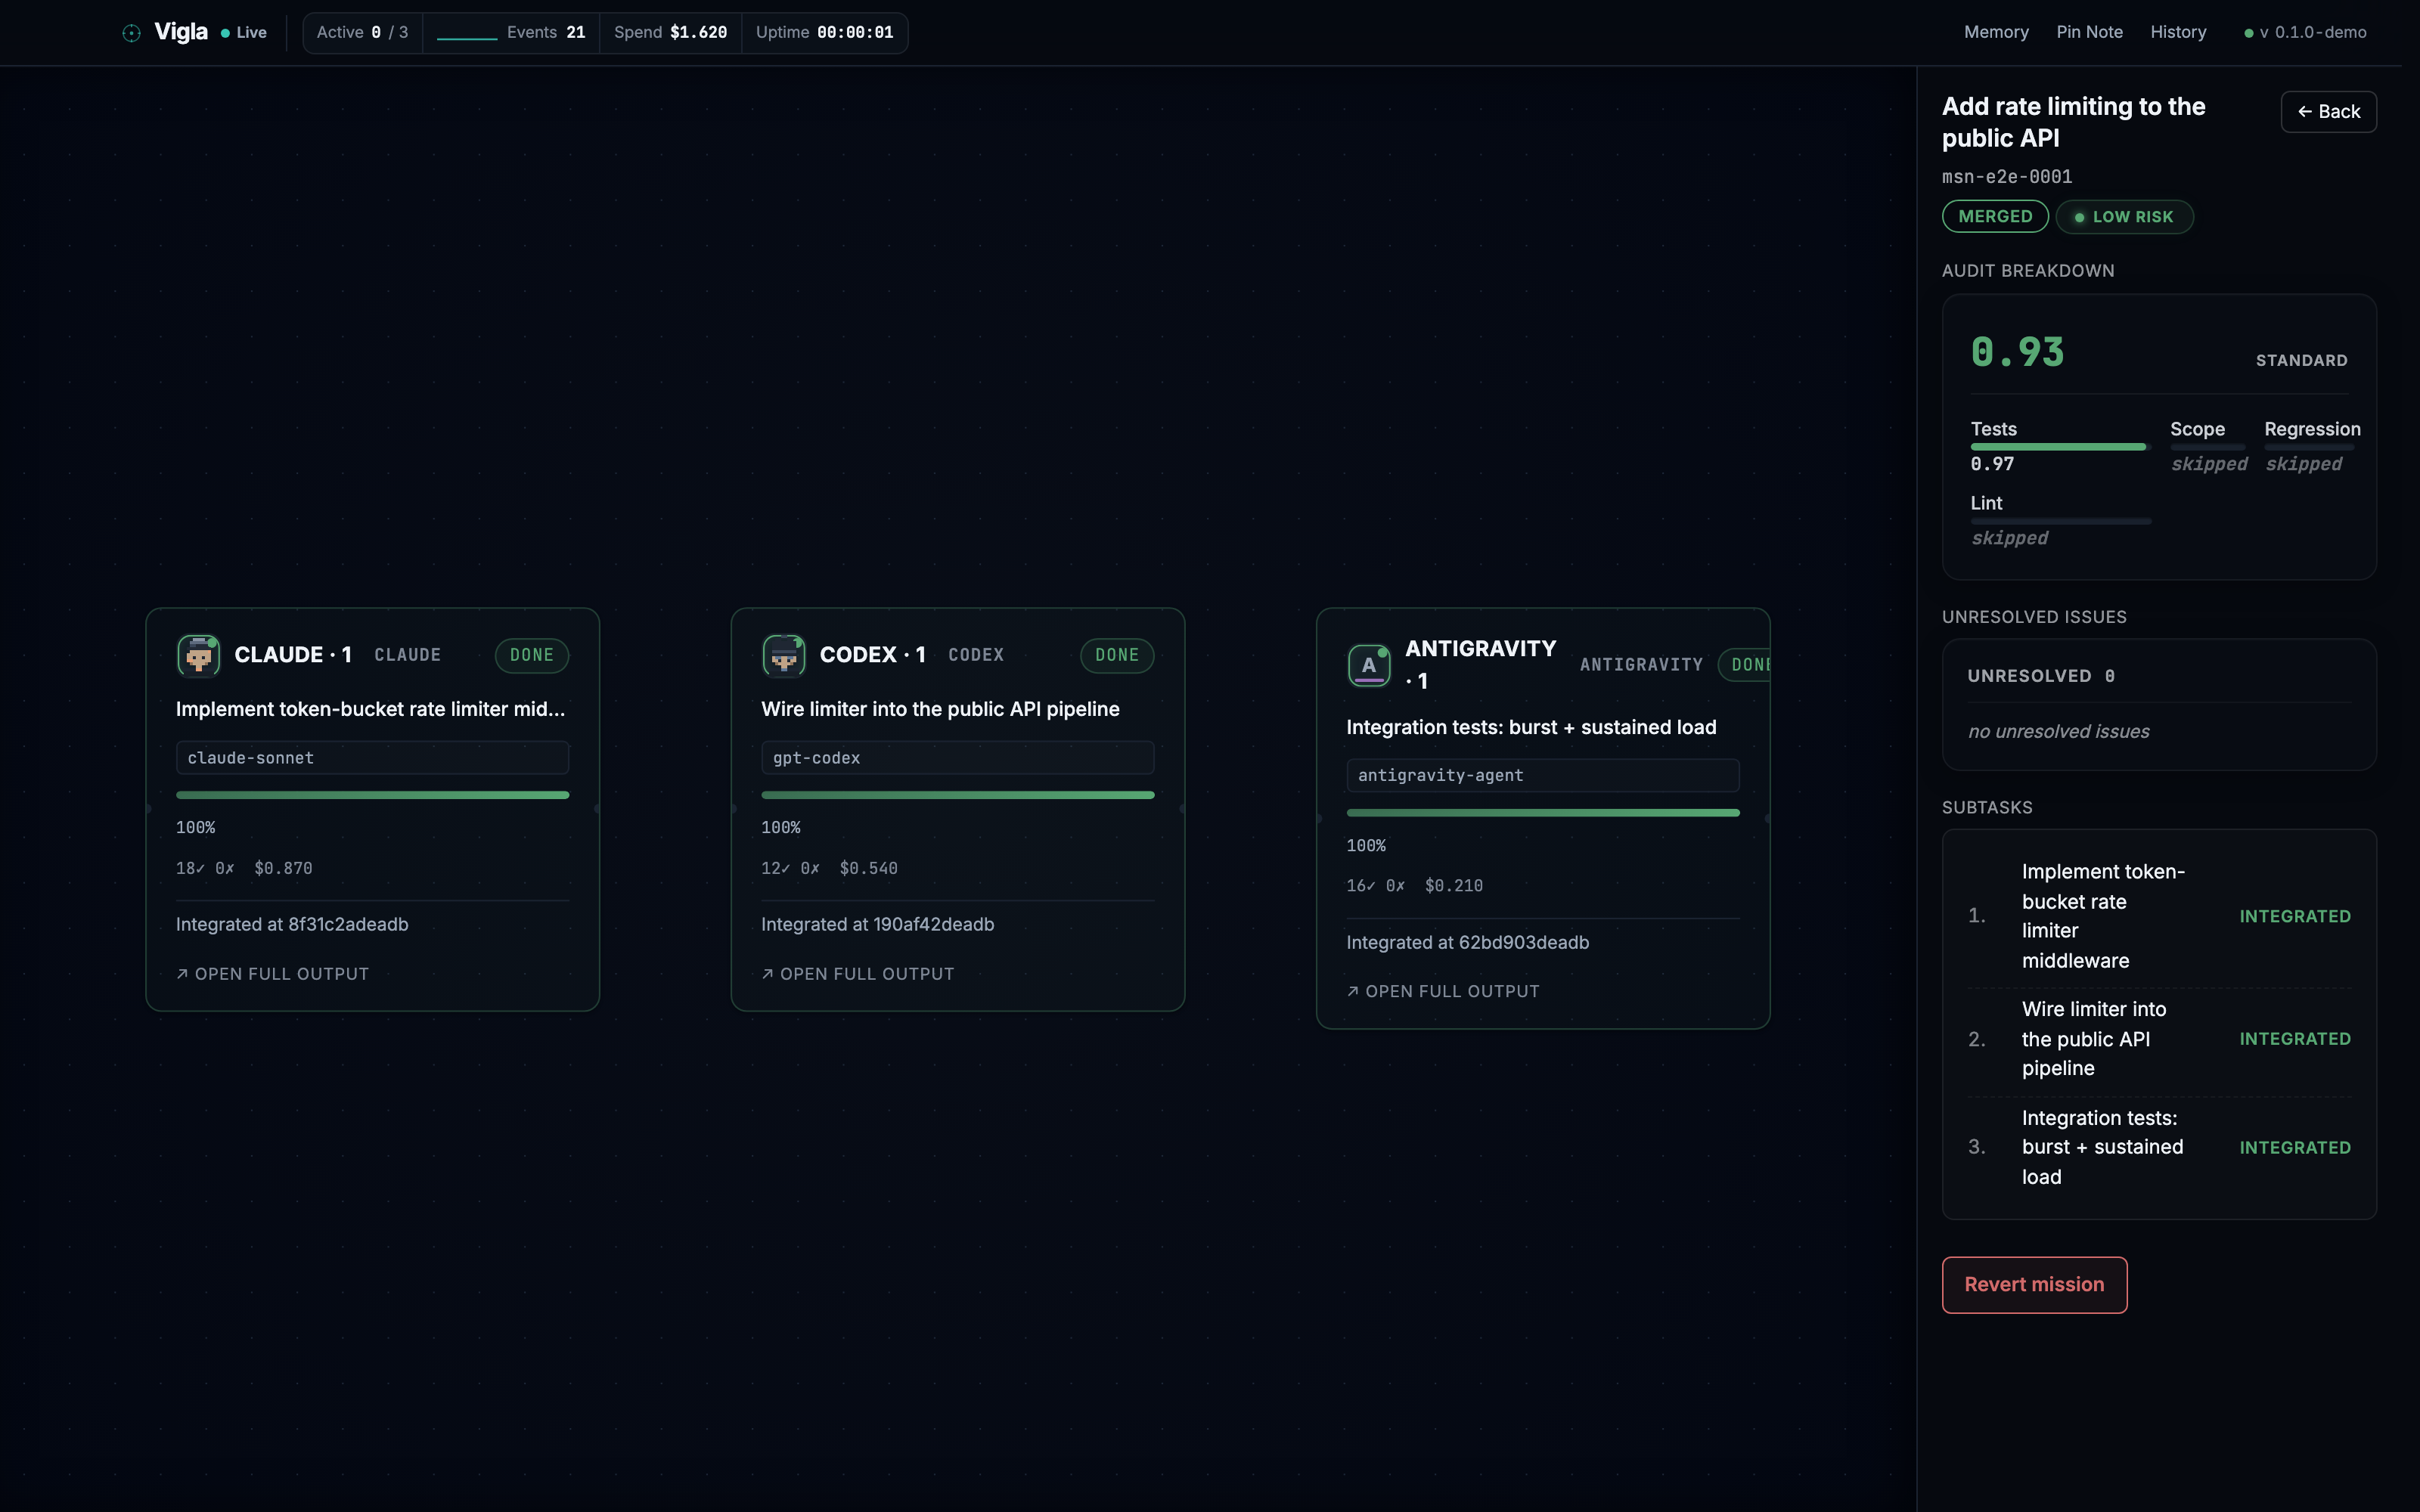The height and width of the screenshot is (1512, 2420).
Task: Click 'Implement token-bucket rate limiter mid...' title
Action: point(370,710)
